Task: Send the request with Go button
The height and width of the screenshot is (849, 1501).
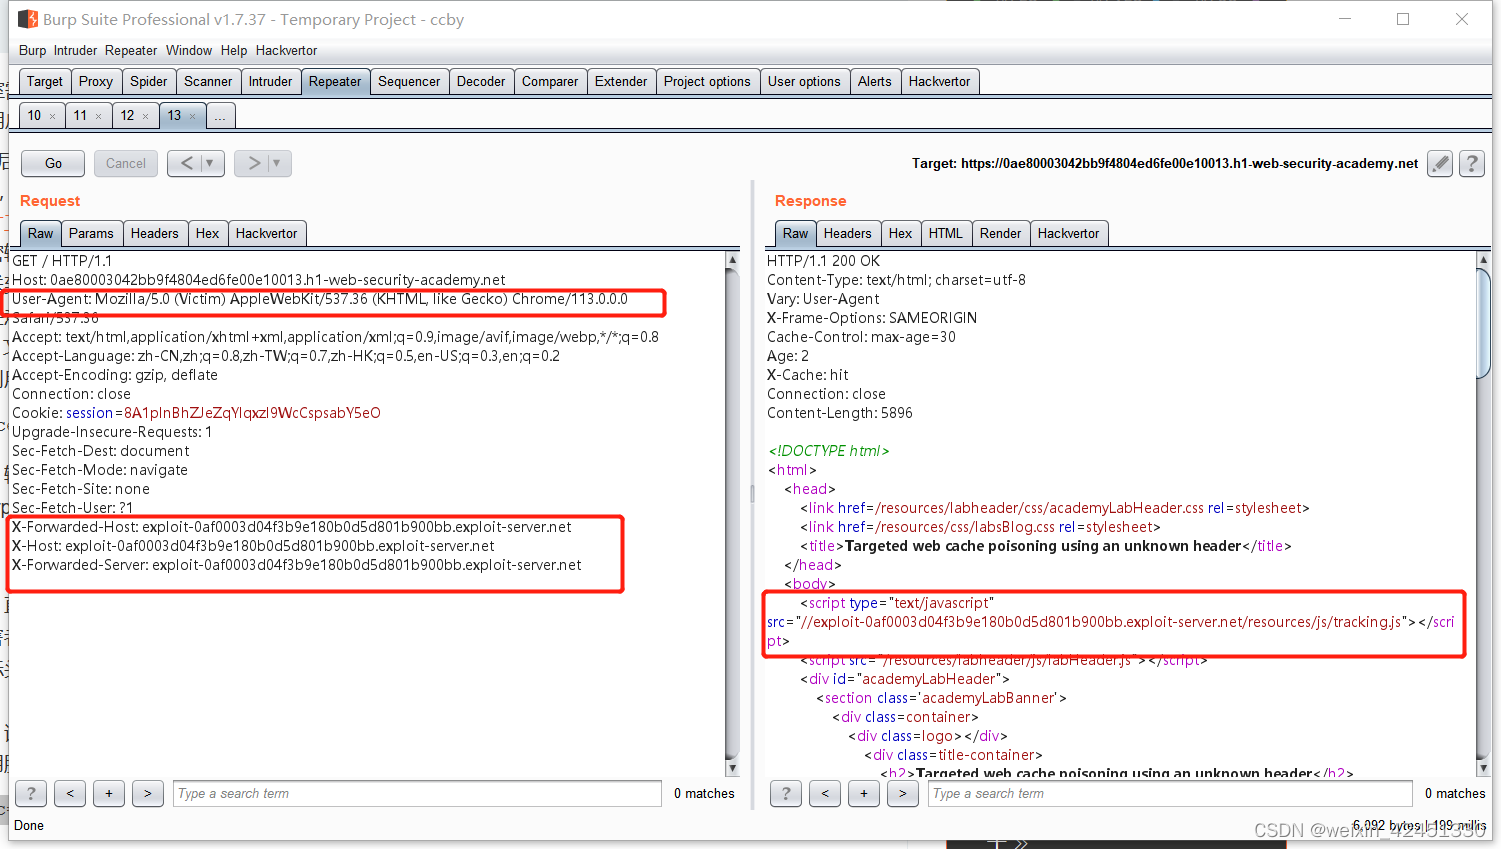Action: tap(53, 163)
